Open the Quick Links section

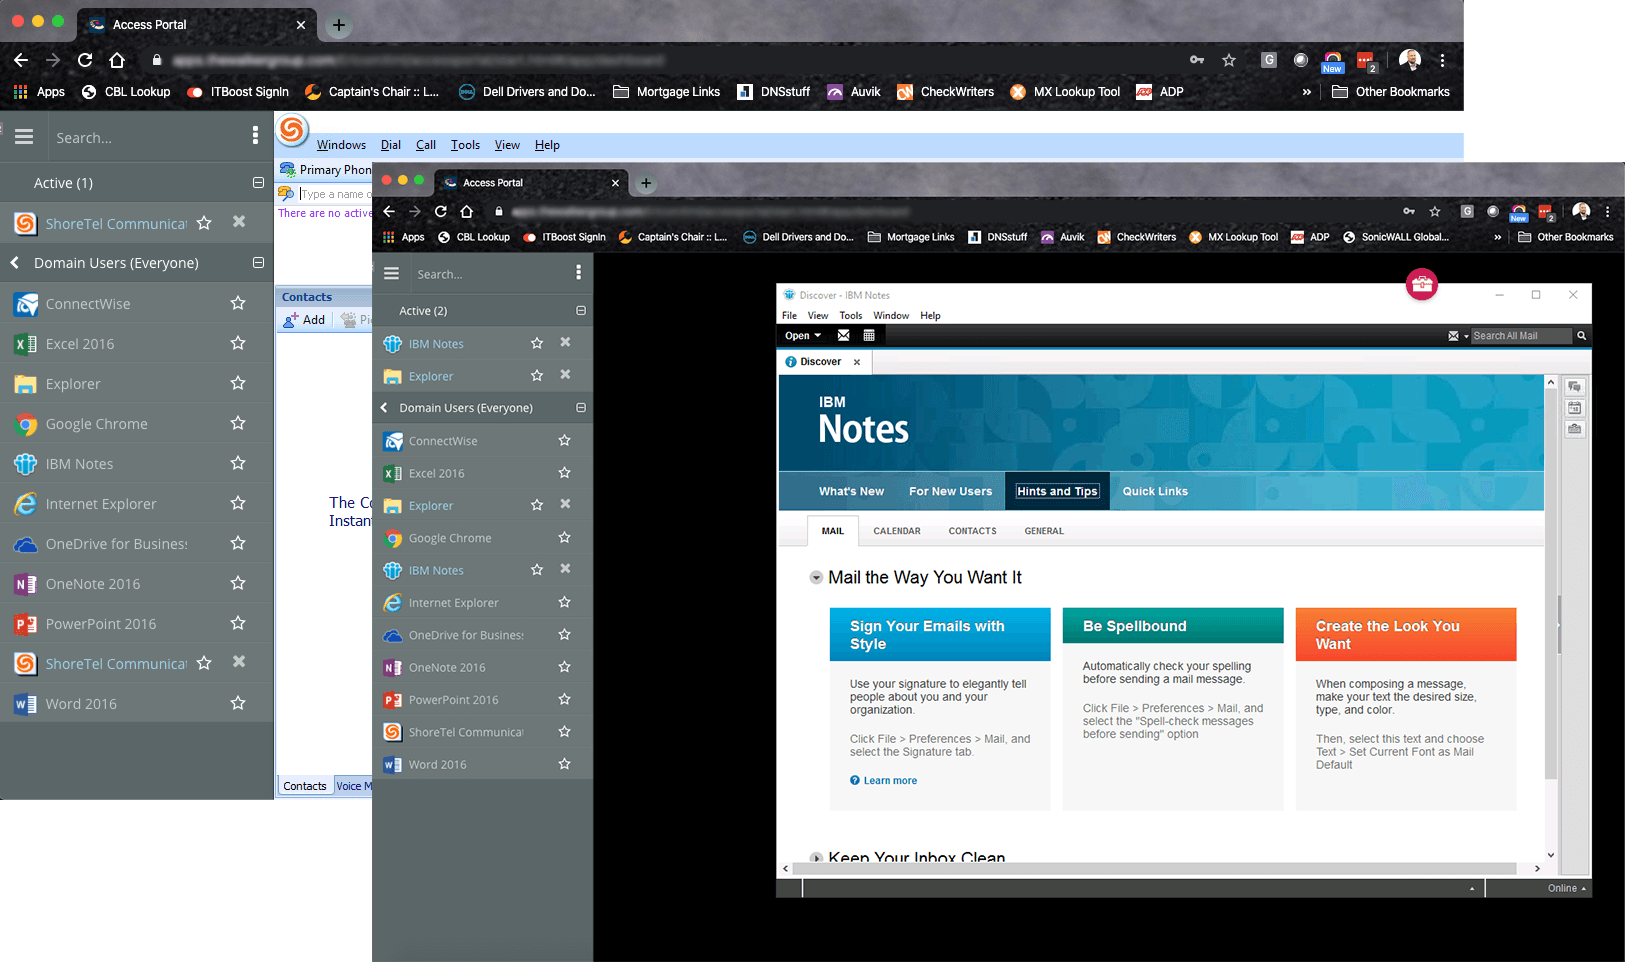click(1155, 491)
